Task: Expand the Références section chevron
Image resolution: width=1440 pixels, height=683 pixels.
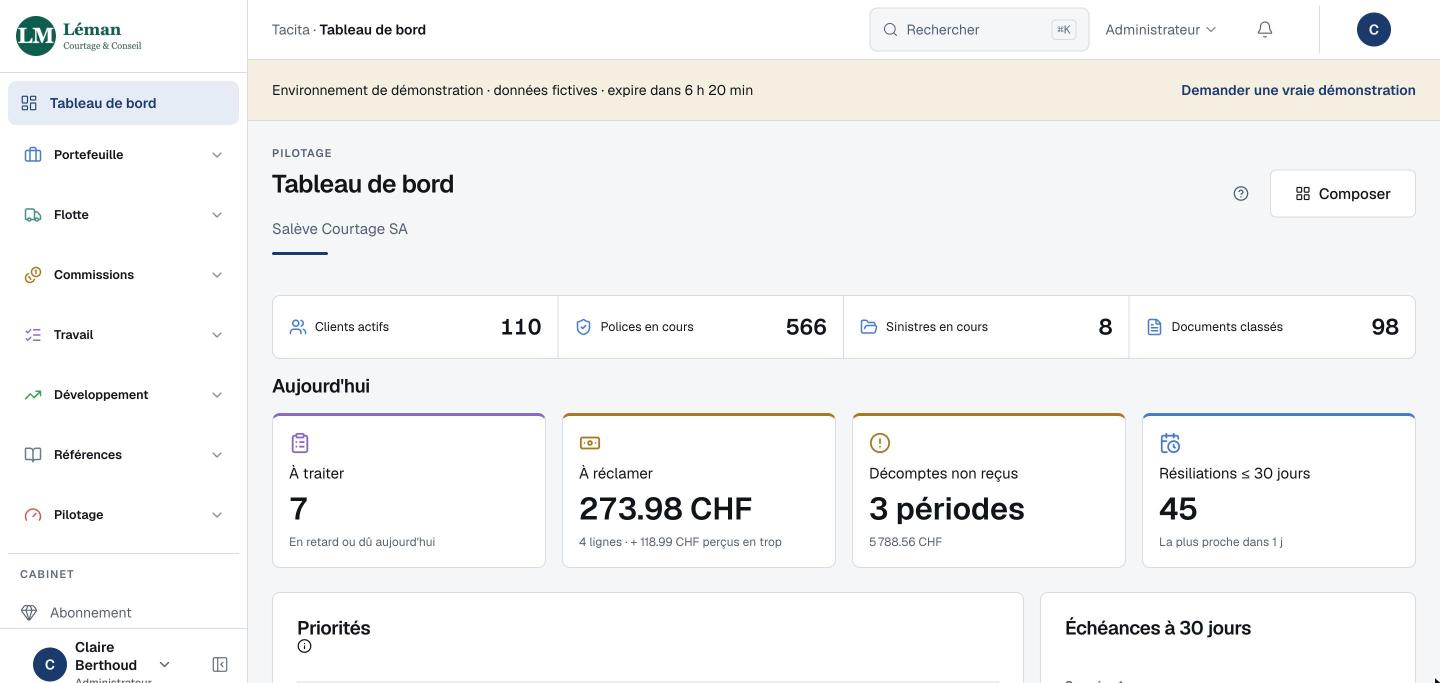Action: pos(217,455)
